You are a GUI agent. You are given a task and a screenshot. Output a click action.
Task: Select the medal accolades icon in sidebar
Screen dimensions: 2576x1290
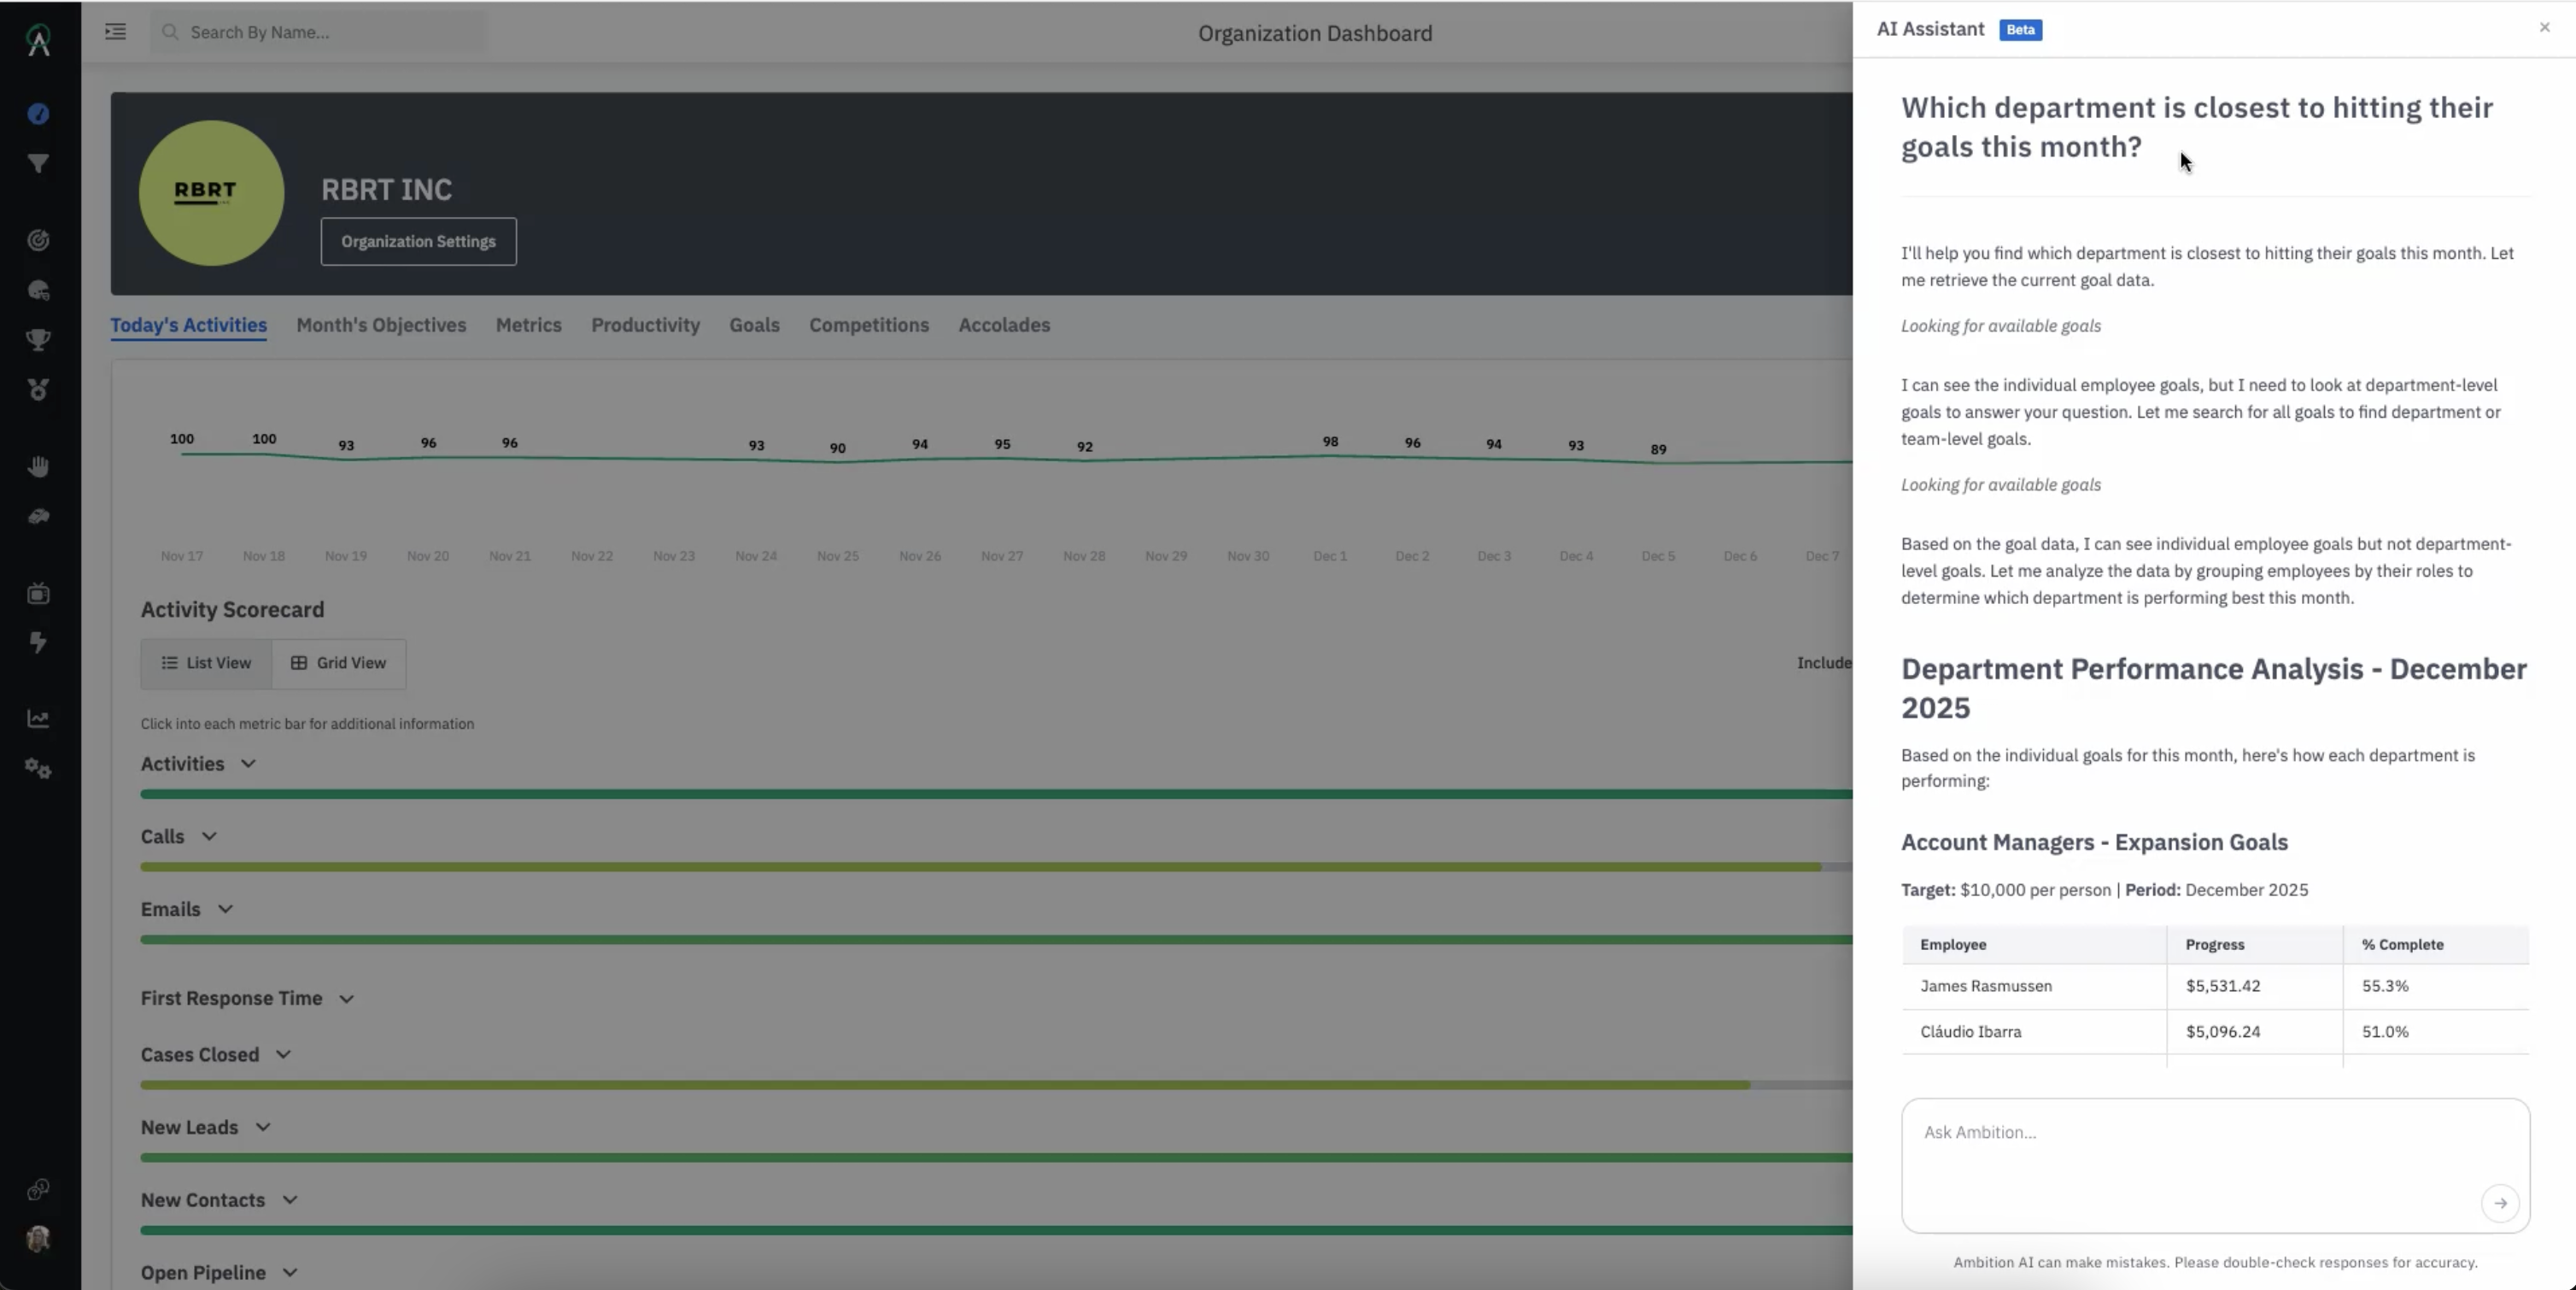click(37, 390)
